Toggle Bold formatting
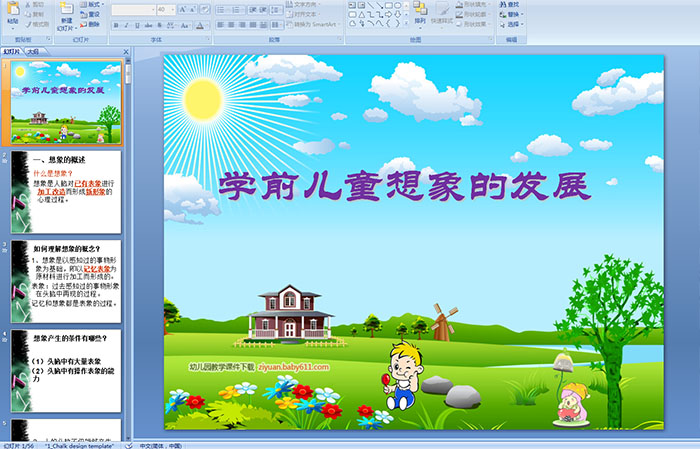 pos(116,25)
